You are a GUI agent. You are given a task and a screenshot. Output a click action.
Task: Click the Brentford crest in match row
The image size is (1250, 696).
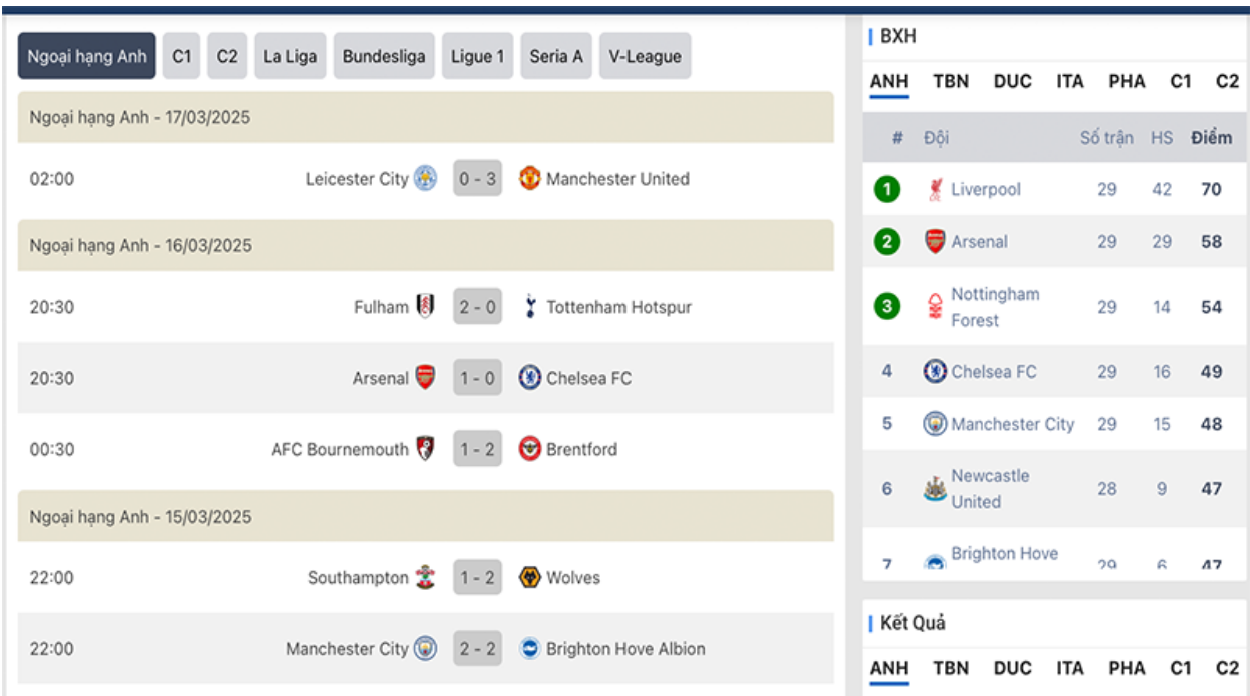click(x=530, y=449)
